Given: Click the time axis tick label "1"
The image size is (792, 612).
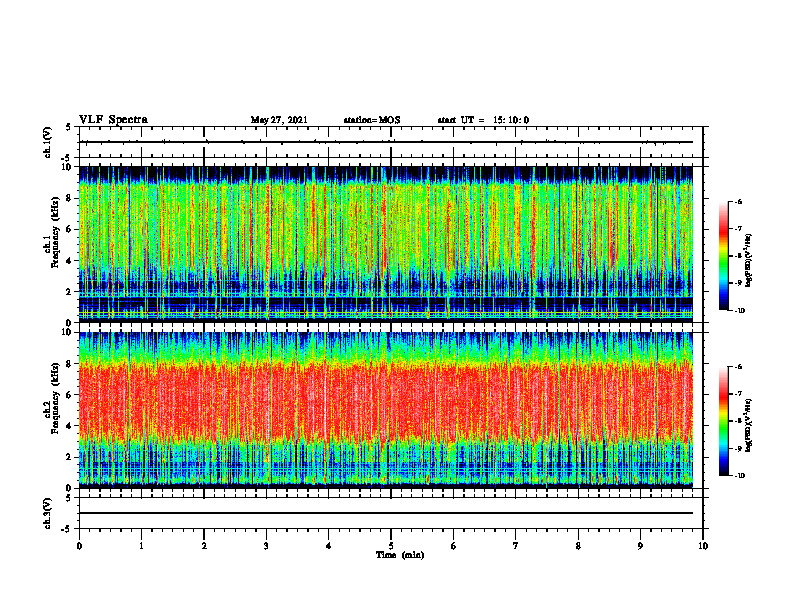Looking at the screenshot, I should (141, 546).
